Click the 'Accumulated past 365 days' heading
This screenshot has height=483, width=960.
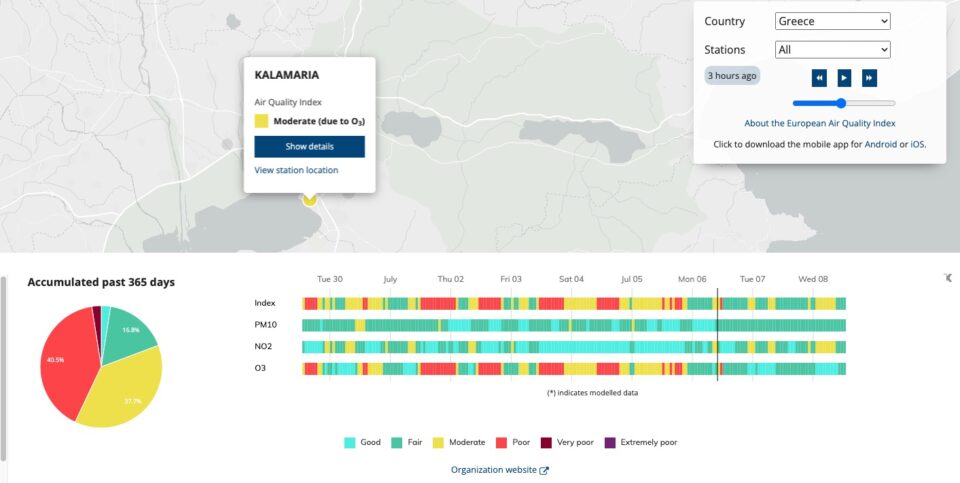(x=101, y=282)
